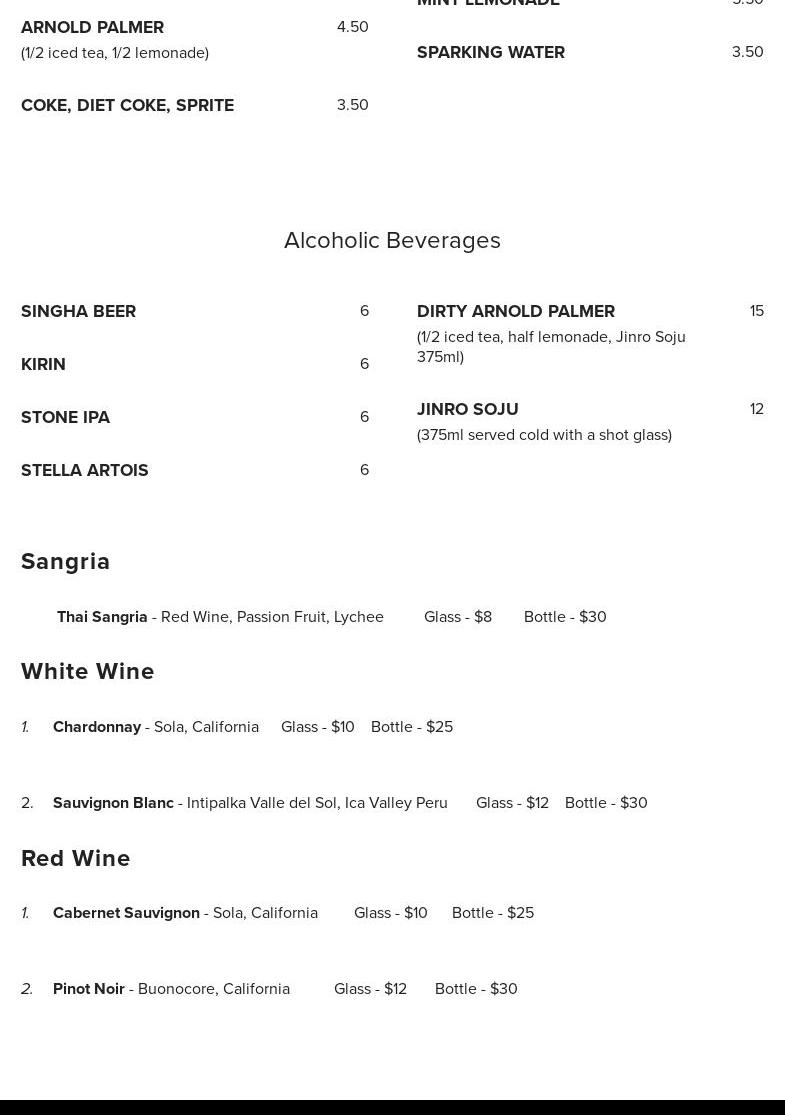This screenshot has height=1115, width=785.
Task: Click the Alcoholic Beverages section heading
Action: (x=392, y=240)
